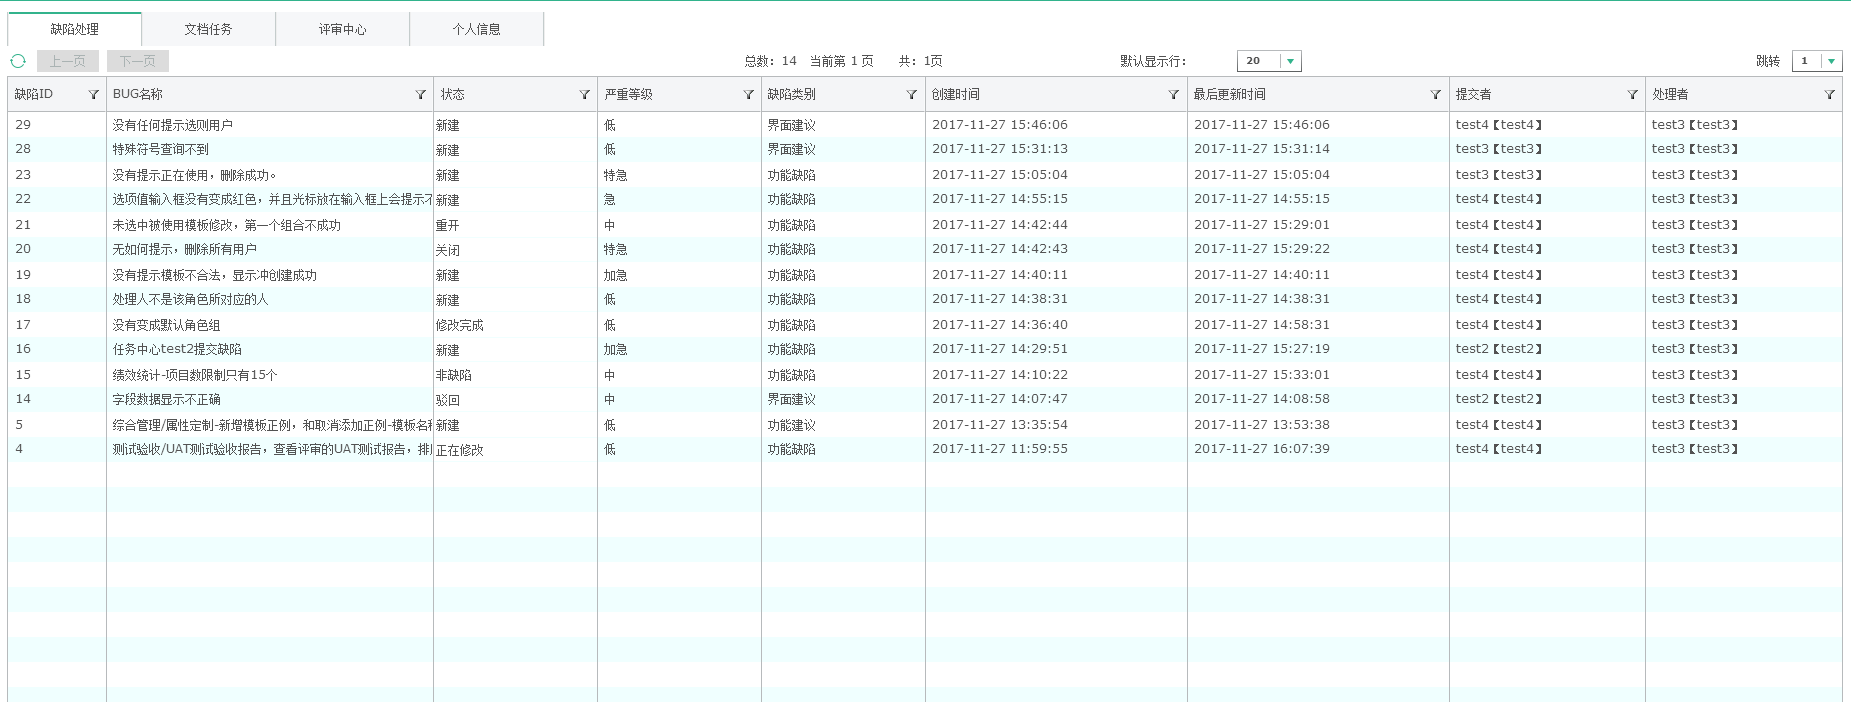Select the 缺陷处理 tab
Viewport: 1851px width, 702px height.
point(74,29)
